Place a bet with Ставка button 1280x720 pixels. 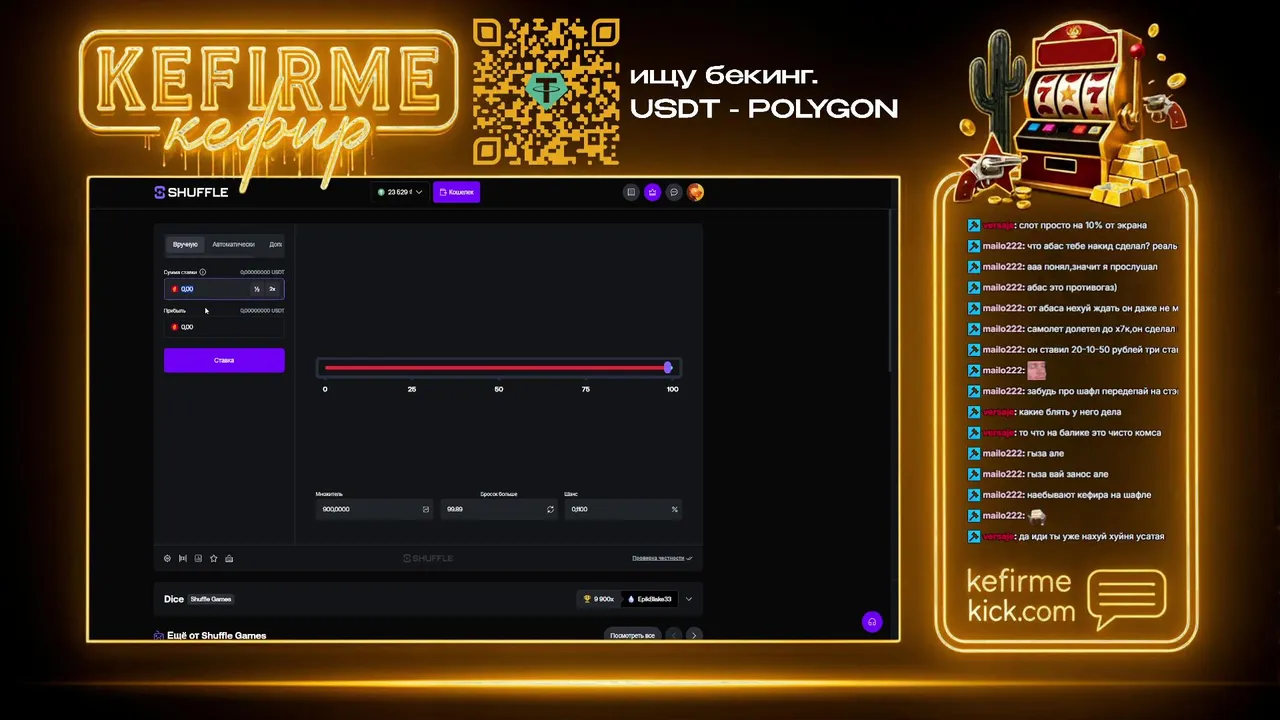tap(224, 360)
